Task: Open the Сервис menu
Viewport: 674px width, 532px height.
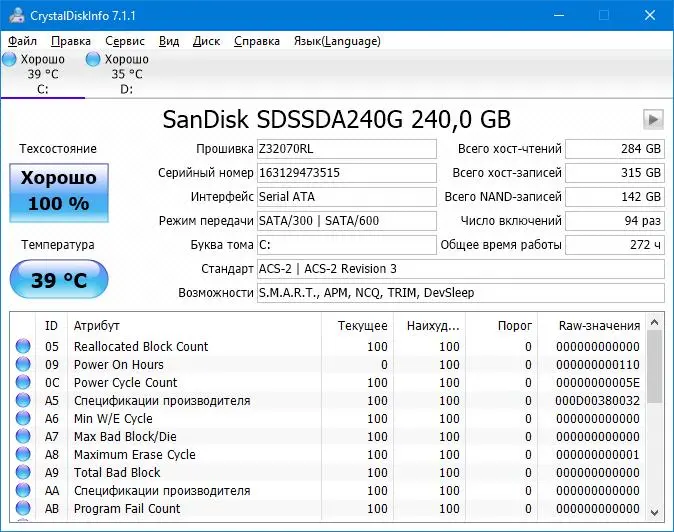Action: click(x=125, y=41)
